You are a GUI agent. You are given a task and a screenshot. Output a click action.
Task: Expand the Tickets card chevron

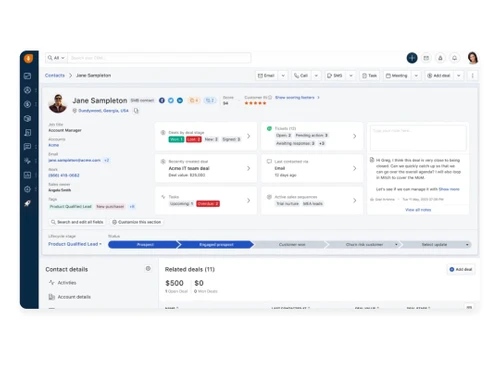point(355,136)
